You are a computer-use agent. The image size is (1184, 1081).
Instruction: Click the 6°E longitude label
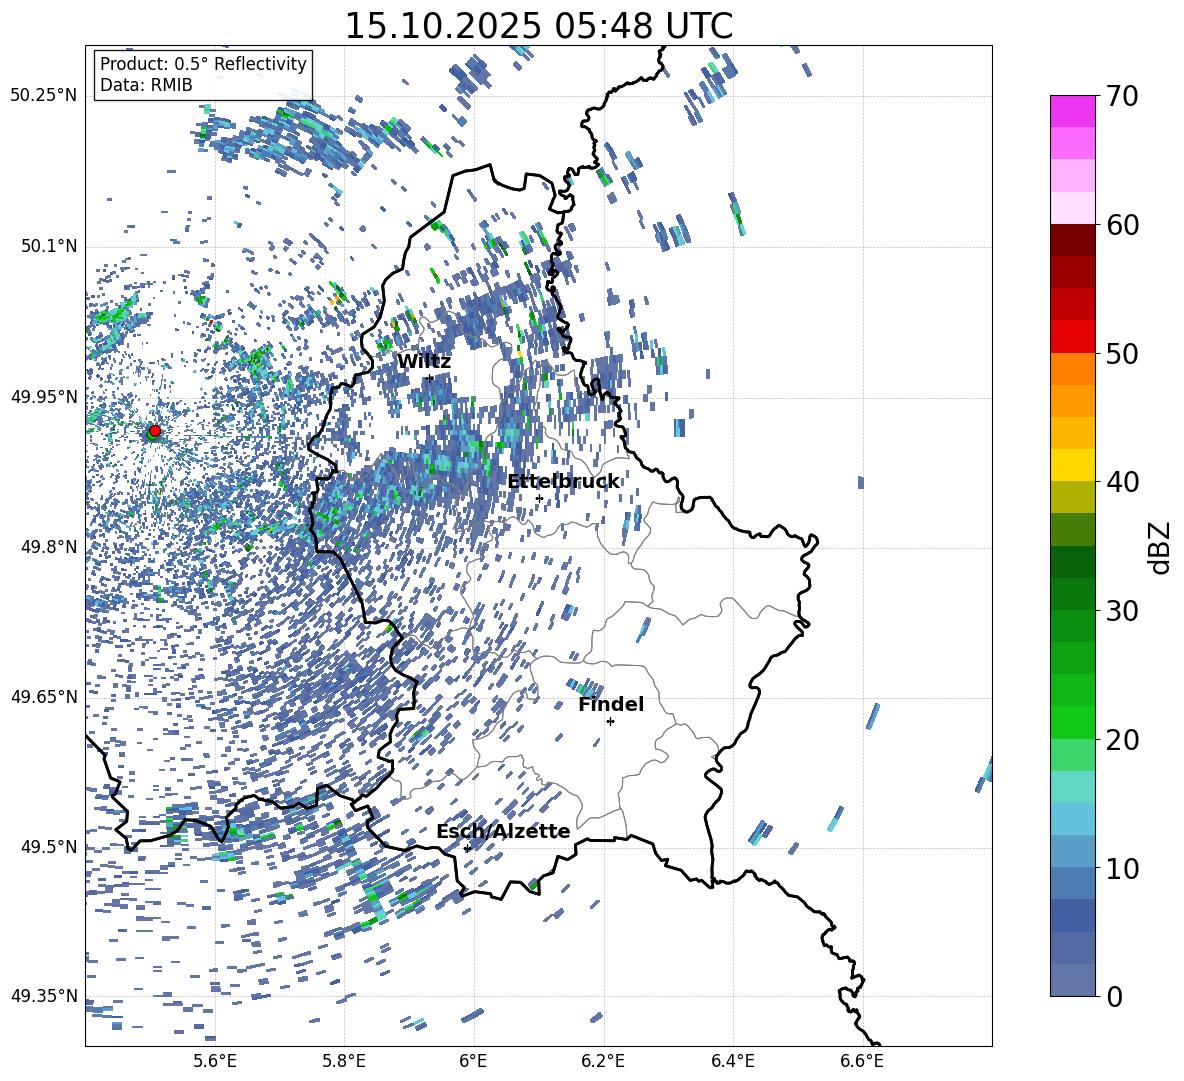point(473,1061)
